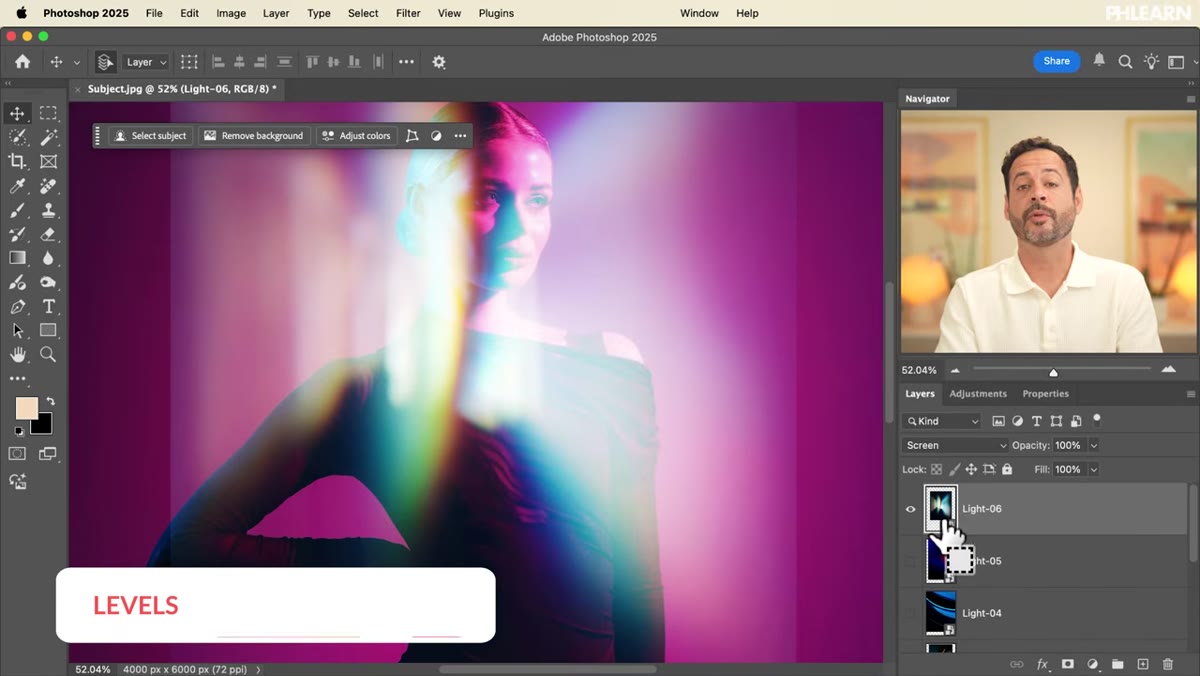Show the Light-04 layer
The image size is (1200, 676).
click(910, 613)
